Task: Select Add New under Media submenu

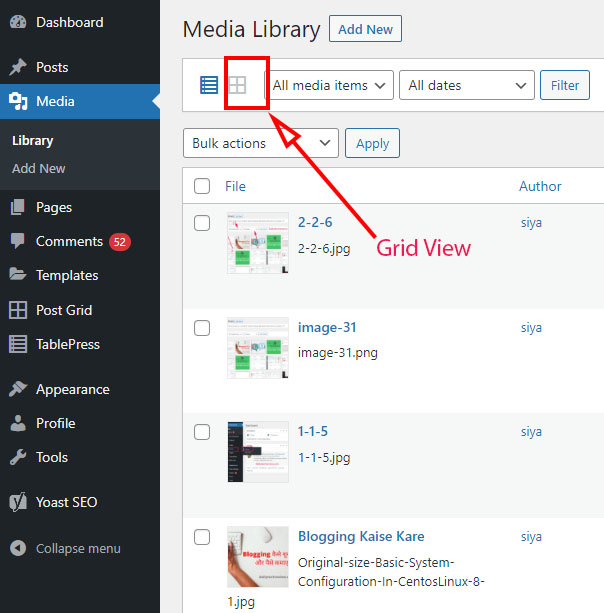Action: tap(38, 168)
